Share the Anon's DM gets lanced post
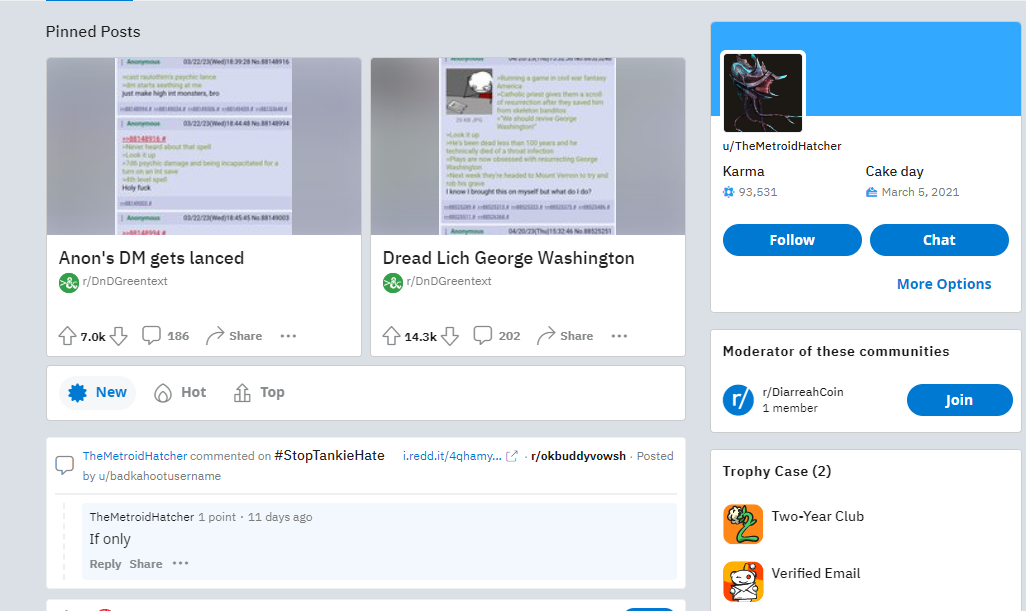1026x611 pixels. pos(234,336)
